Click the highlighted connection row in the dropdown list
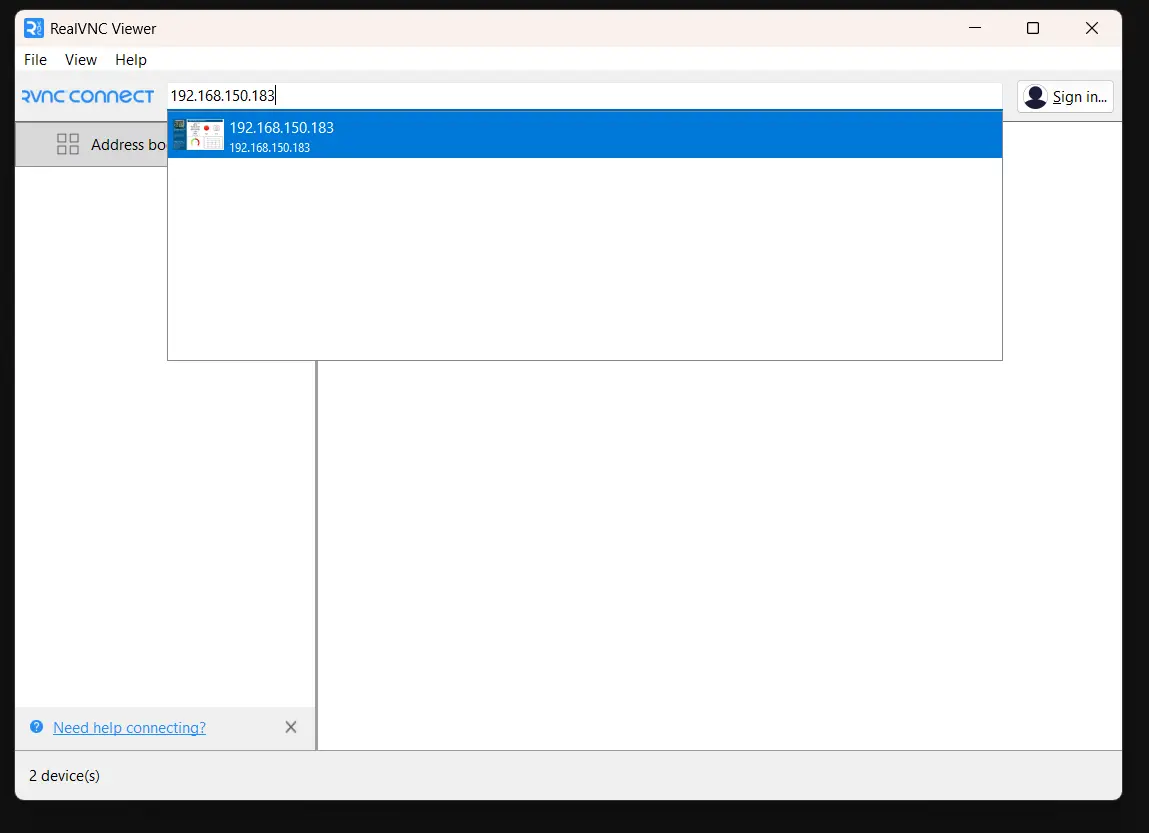Viewport: 1149px width, 833px height. (584, 134)
